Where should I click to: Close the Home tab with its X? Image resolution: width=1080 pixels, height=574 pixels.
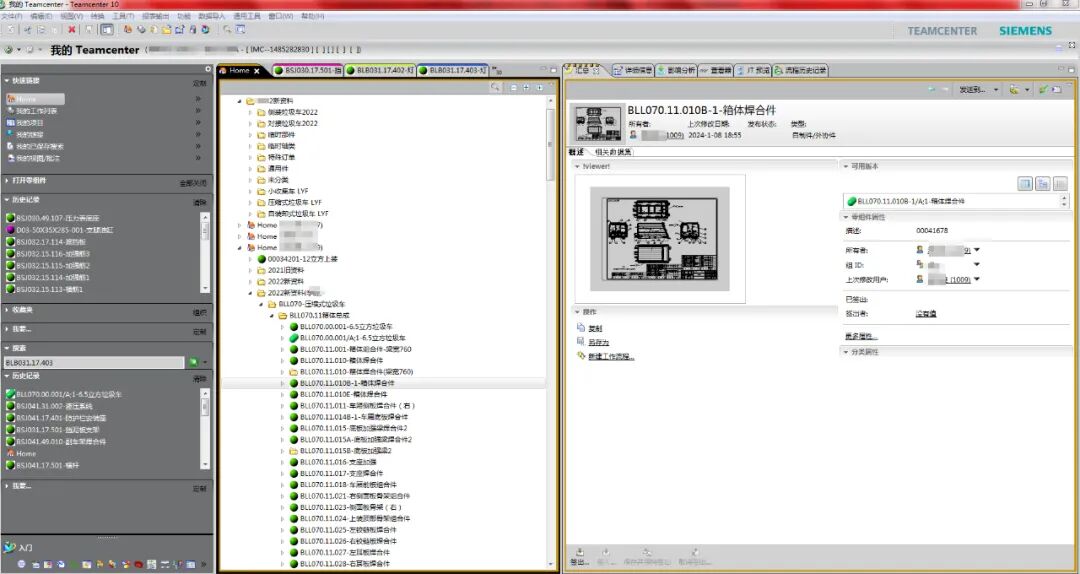[257, 71]
